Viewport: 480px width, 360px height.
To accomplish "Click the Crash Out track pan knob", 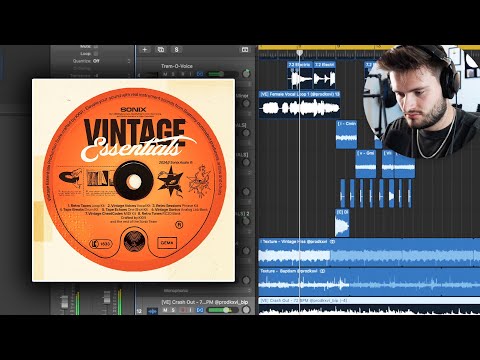I will pyautogui.click(x=246, y=310).
